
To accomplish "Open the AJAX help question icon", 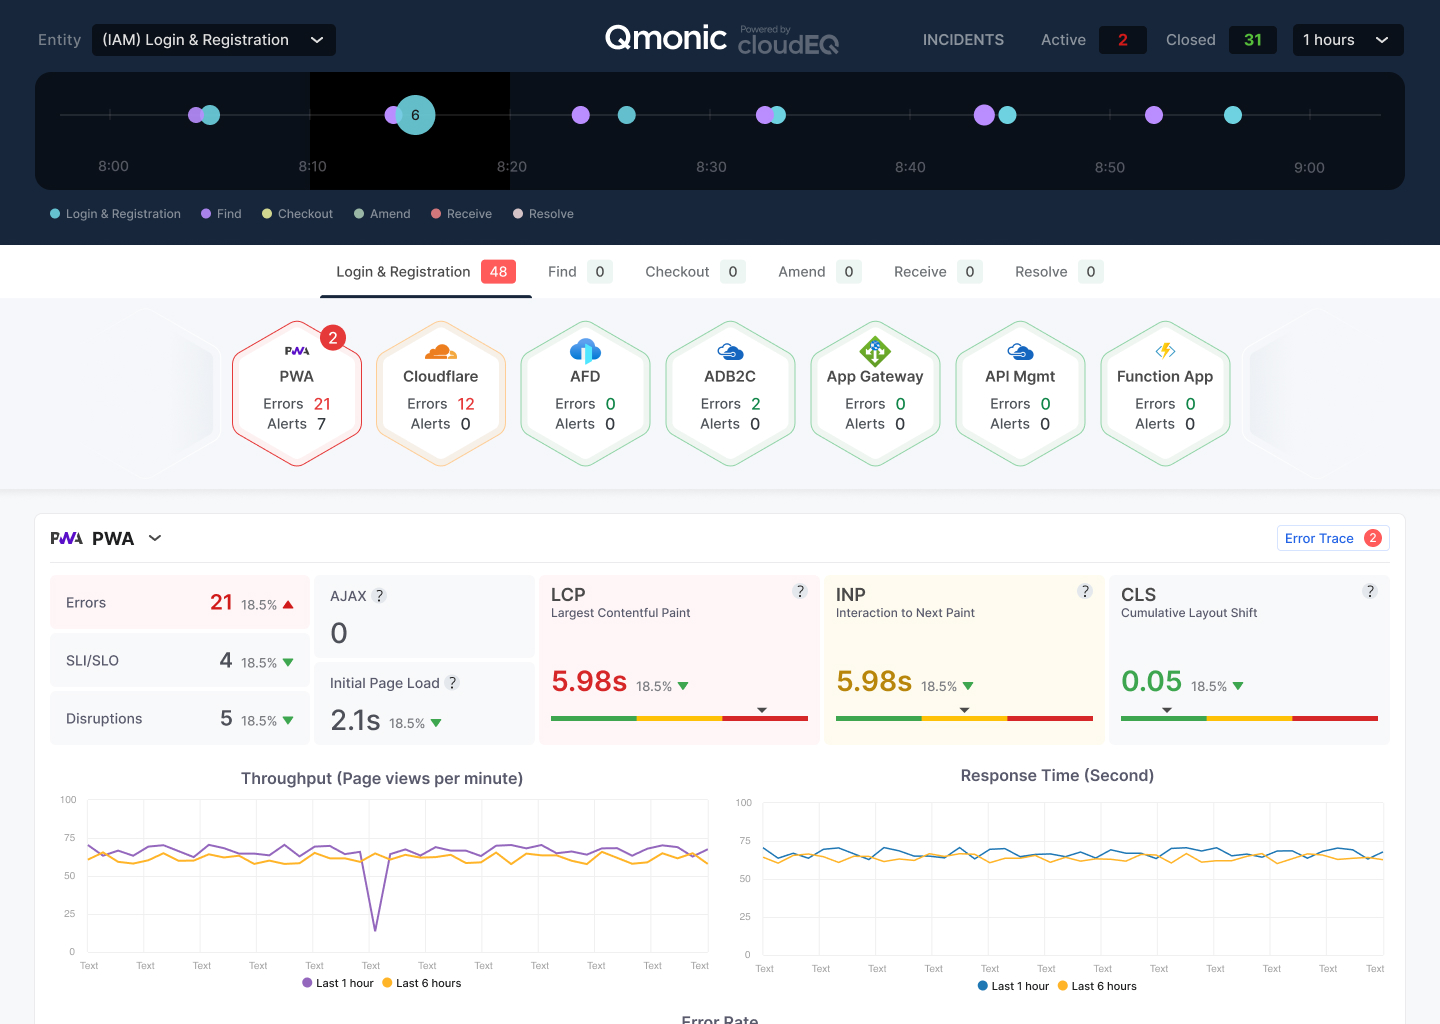I will click(x=379, y=596).
